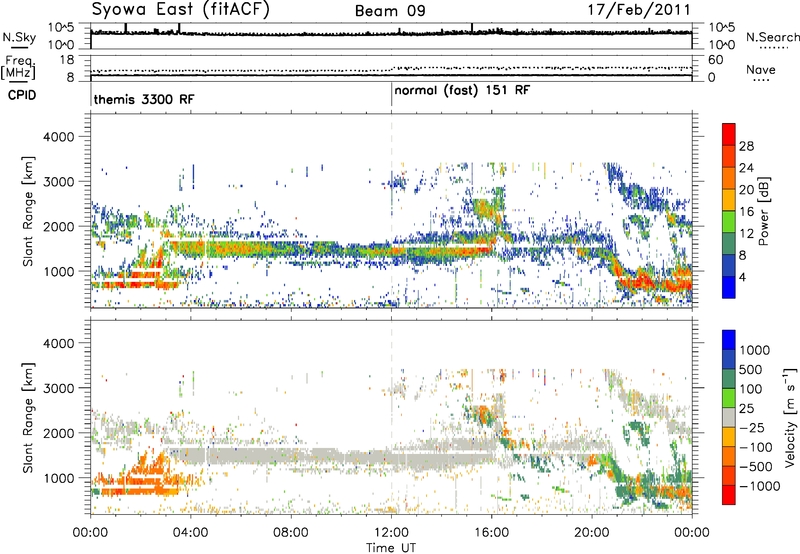This screenshot has width=800, height=554.
Task: Click the 'Syowa East (fitACF)' plot title
Action: (x=181, y=10)
